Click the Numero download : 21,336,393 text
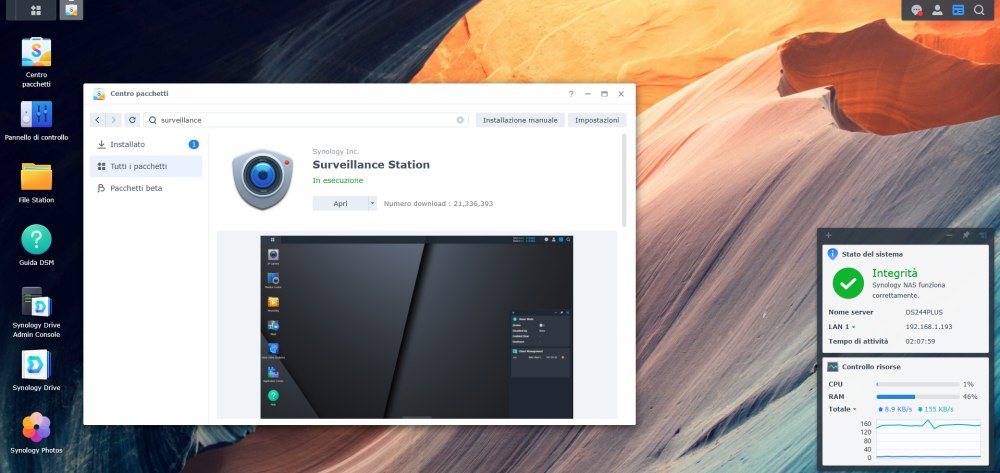This screenshot has width=1000, height=473. 438,203
